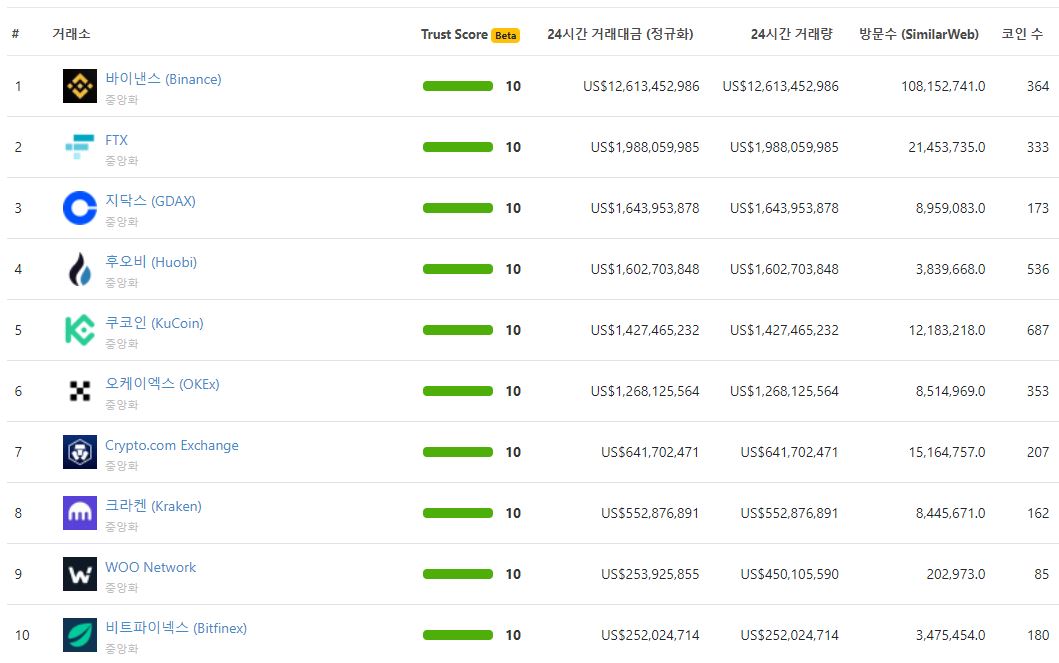This screenshot has width=1059, height=663.
Task: Click the KuCoin green logo icon
Action: pos(80,329)
